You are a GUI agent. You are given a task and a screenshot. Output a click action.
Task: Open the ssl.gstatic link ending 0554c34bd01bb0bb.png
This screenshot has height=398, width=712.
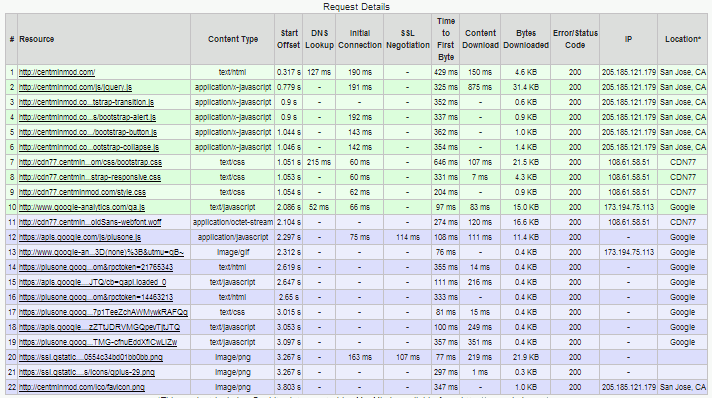coord(91,357)
